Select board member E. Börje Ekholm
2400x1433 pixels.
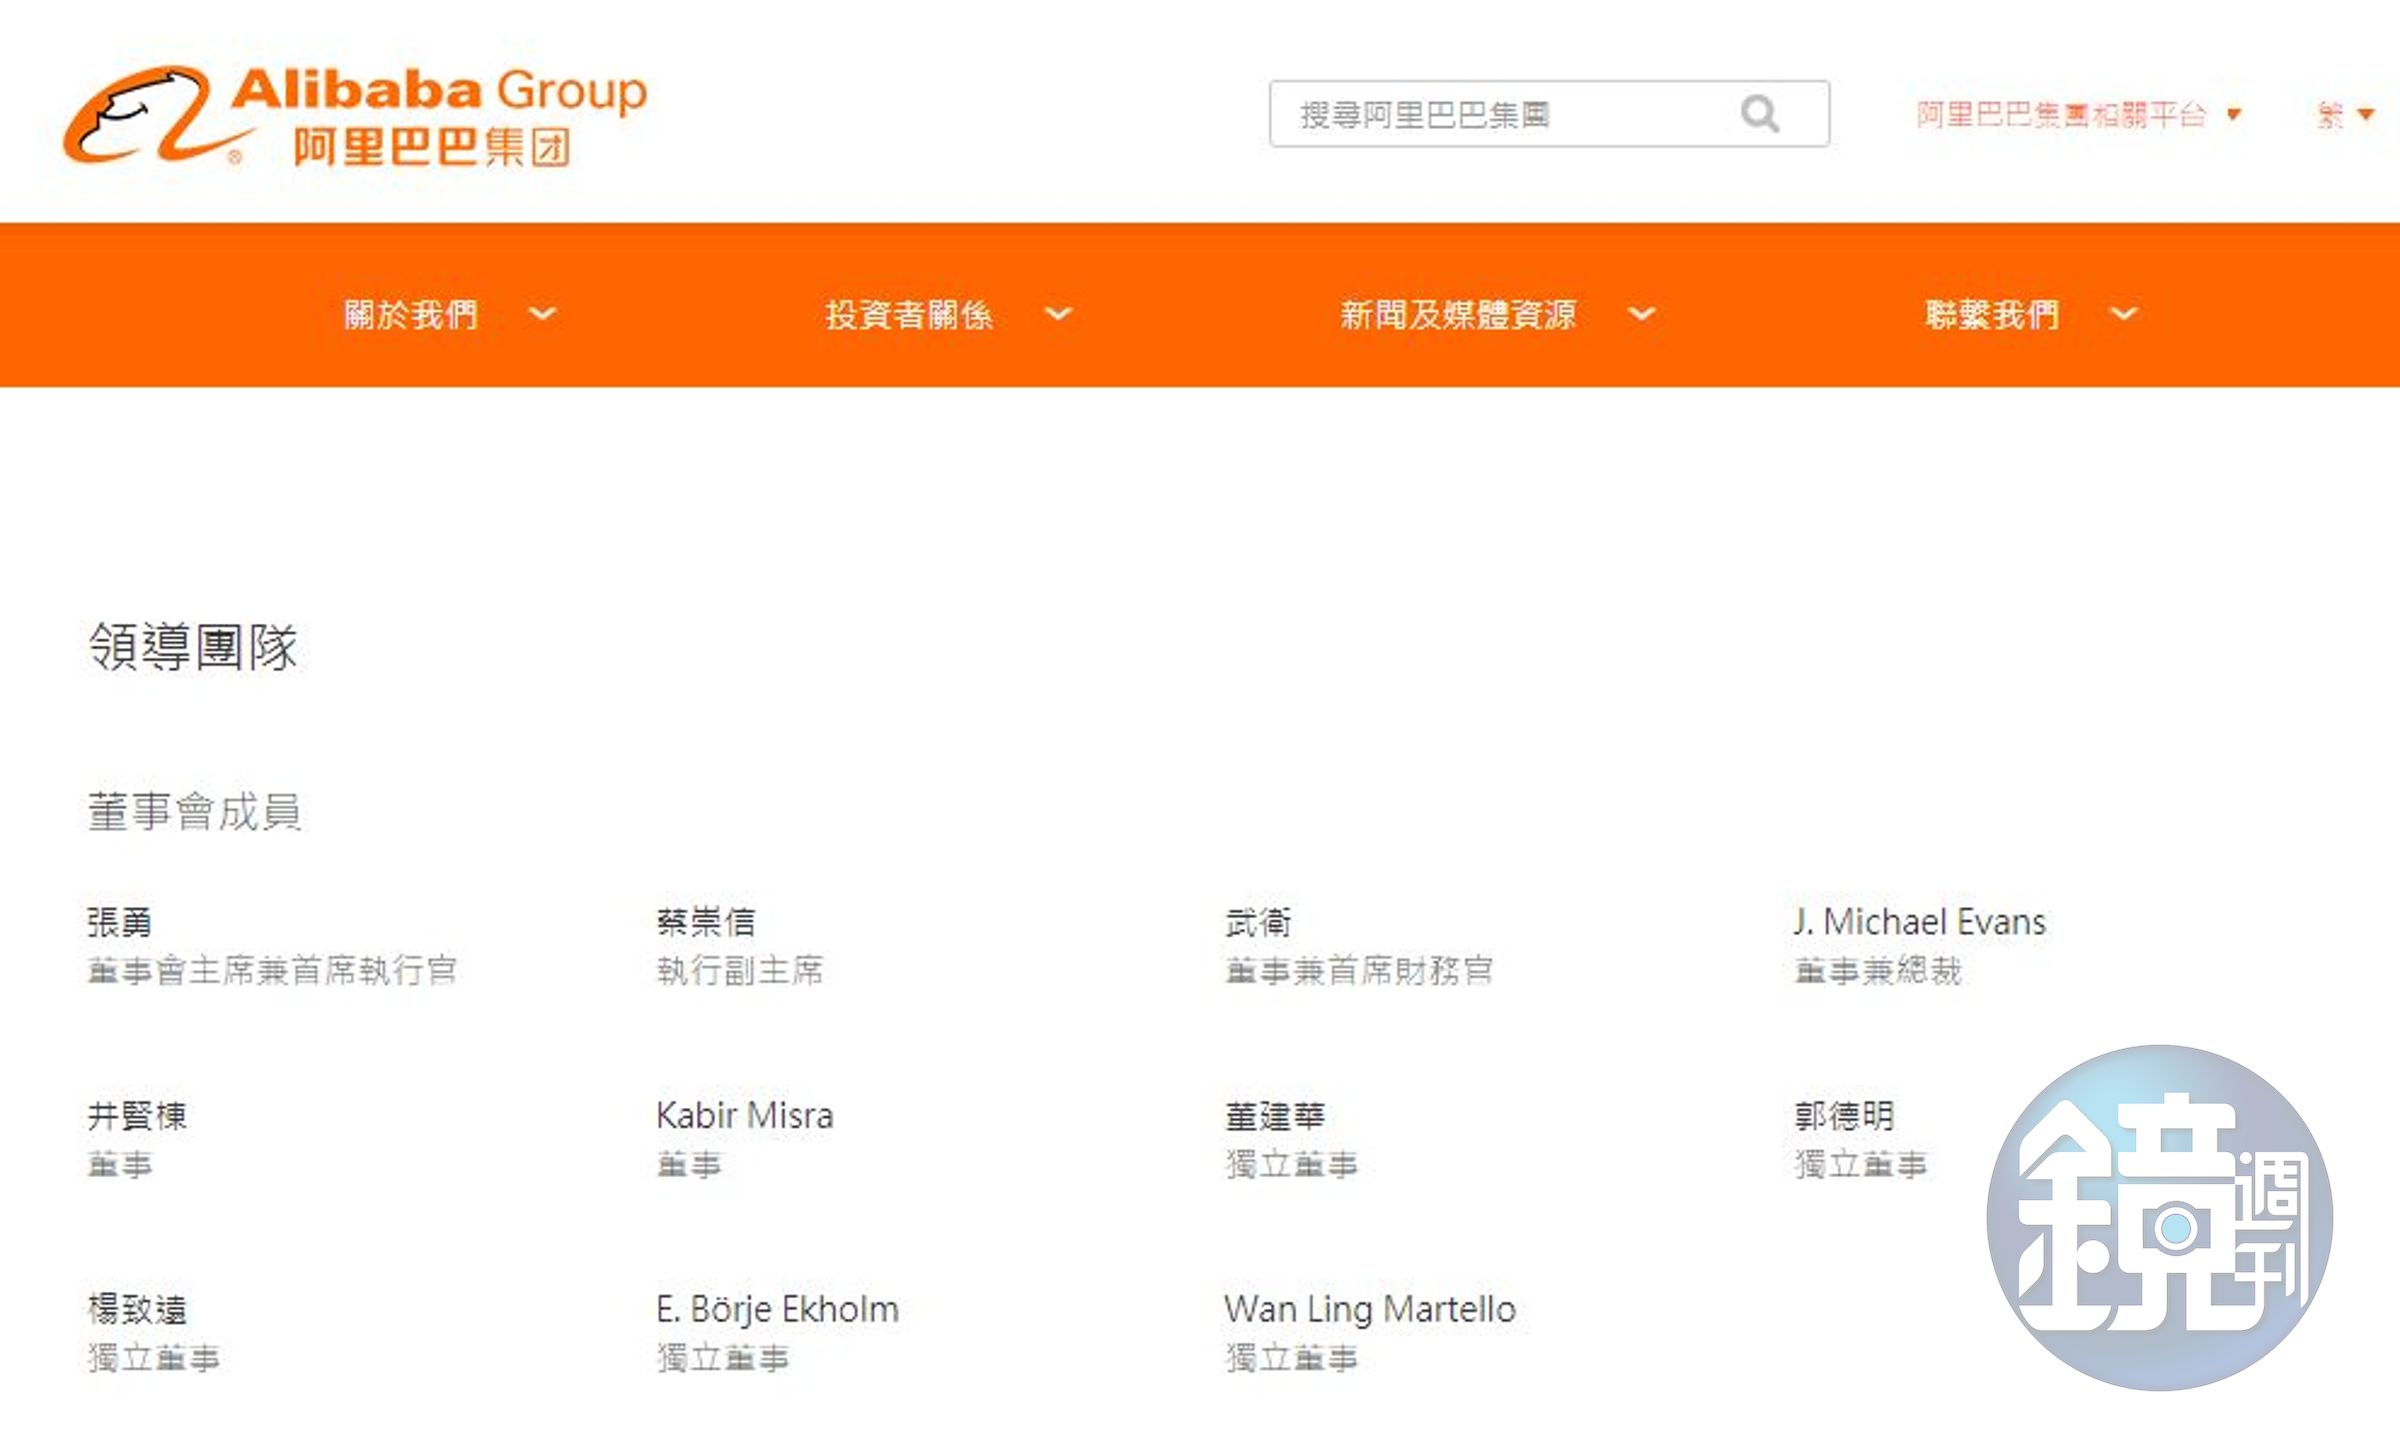(778, 1309)
